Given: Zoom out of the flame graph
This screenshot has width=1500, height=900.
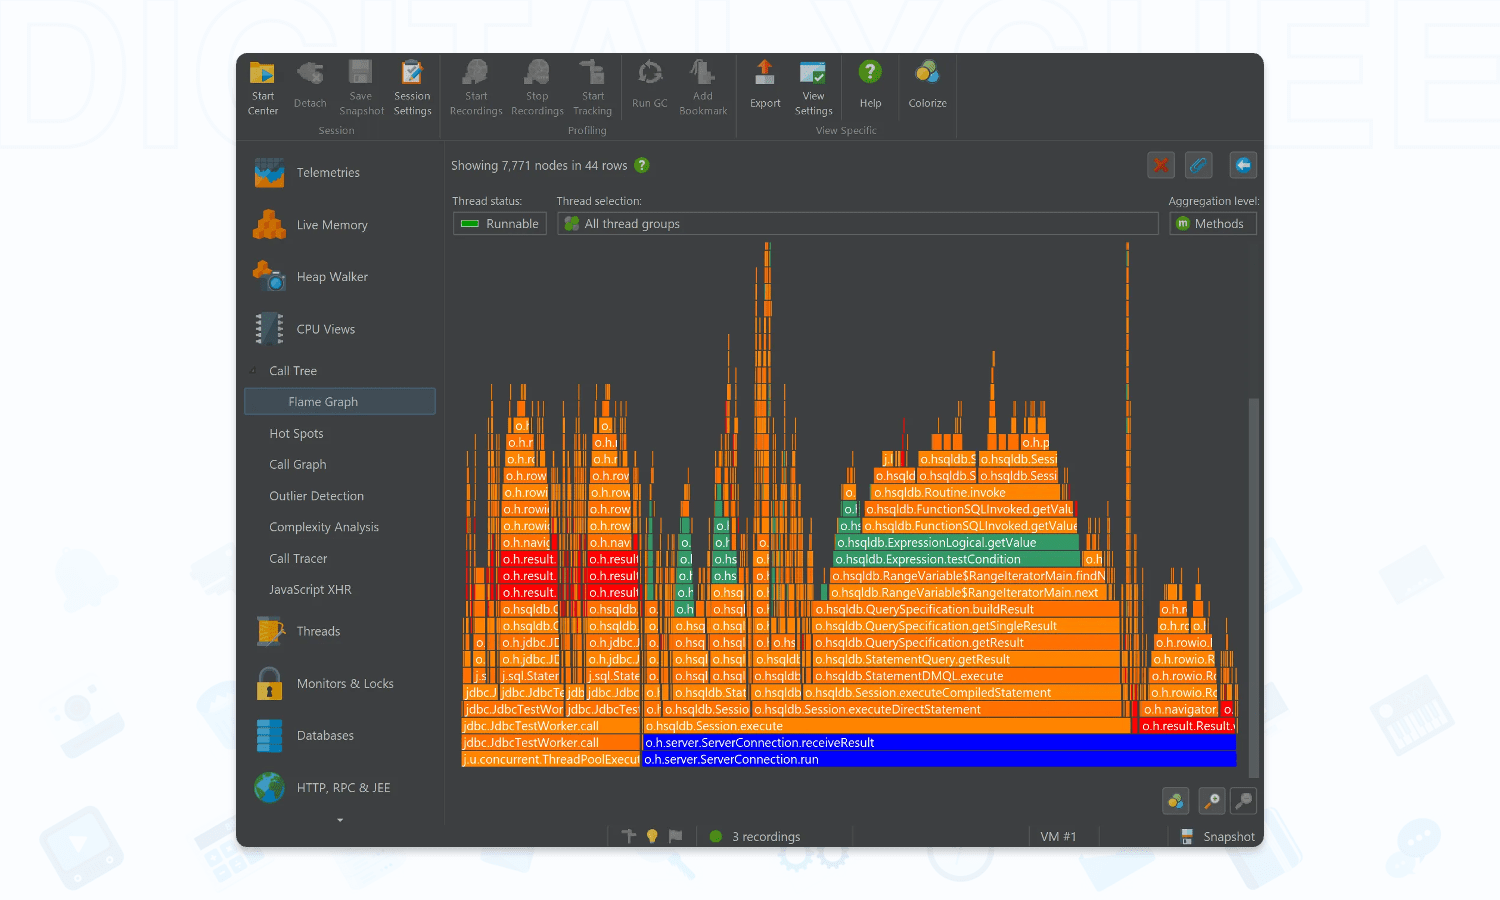Looking at the screenshot, I should [x=1244, y=801].
